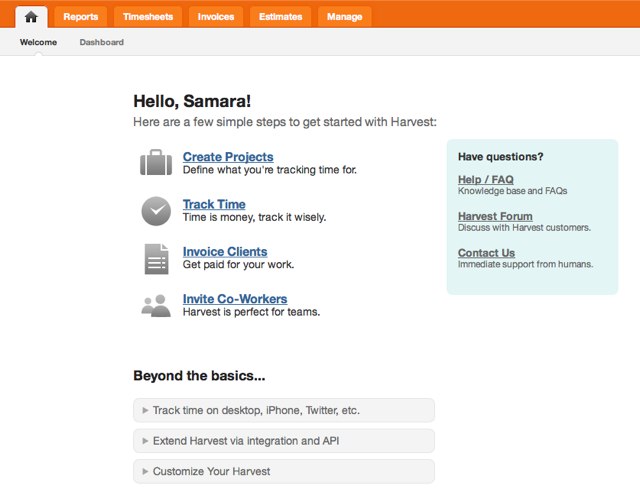Click the clock icon beside Track Time

tap(156, 211)
